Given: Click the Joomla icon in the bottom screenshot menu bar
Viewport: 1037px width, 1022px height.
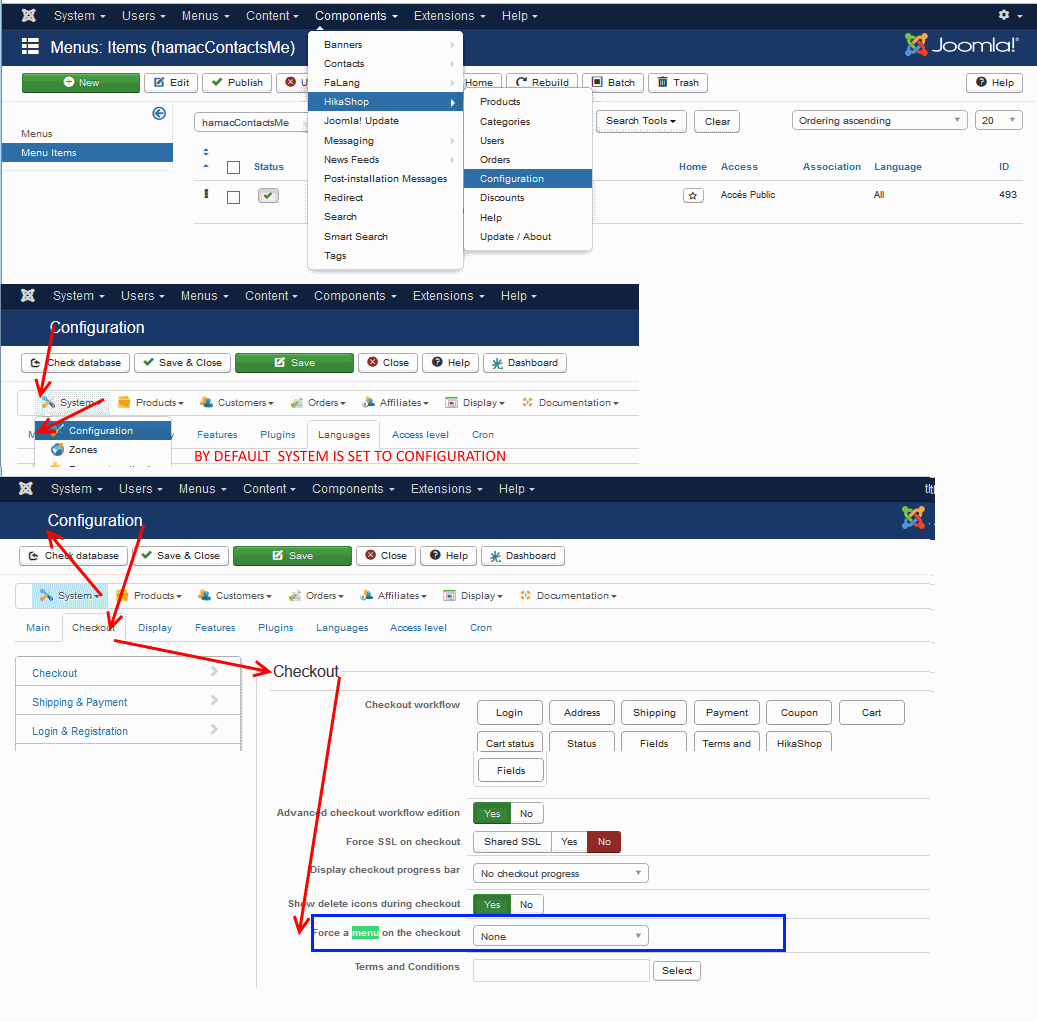Looking at the screenshot, I should coord(26,488).
